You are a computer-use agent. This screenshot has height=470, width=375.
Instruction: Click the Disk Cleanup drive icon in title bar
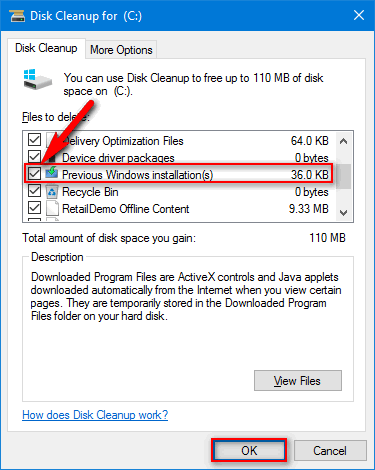[x=17, y=16]
